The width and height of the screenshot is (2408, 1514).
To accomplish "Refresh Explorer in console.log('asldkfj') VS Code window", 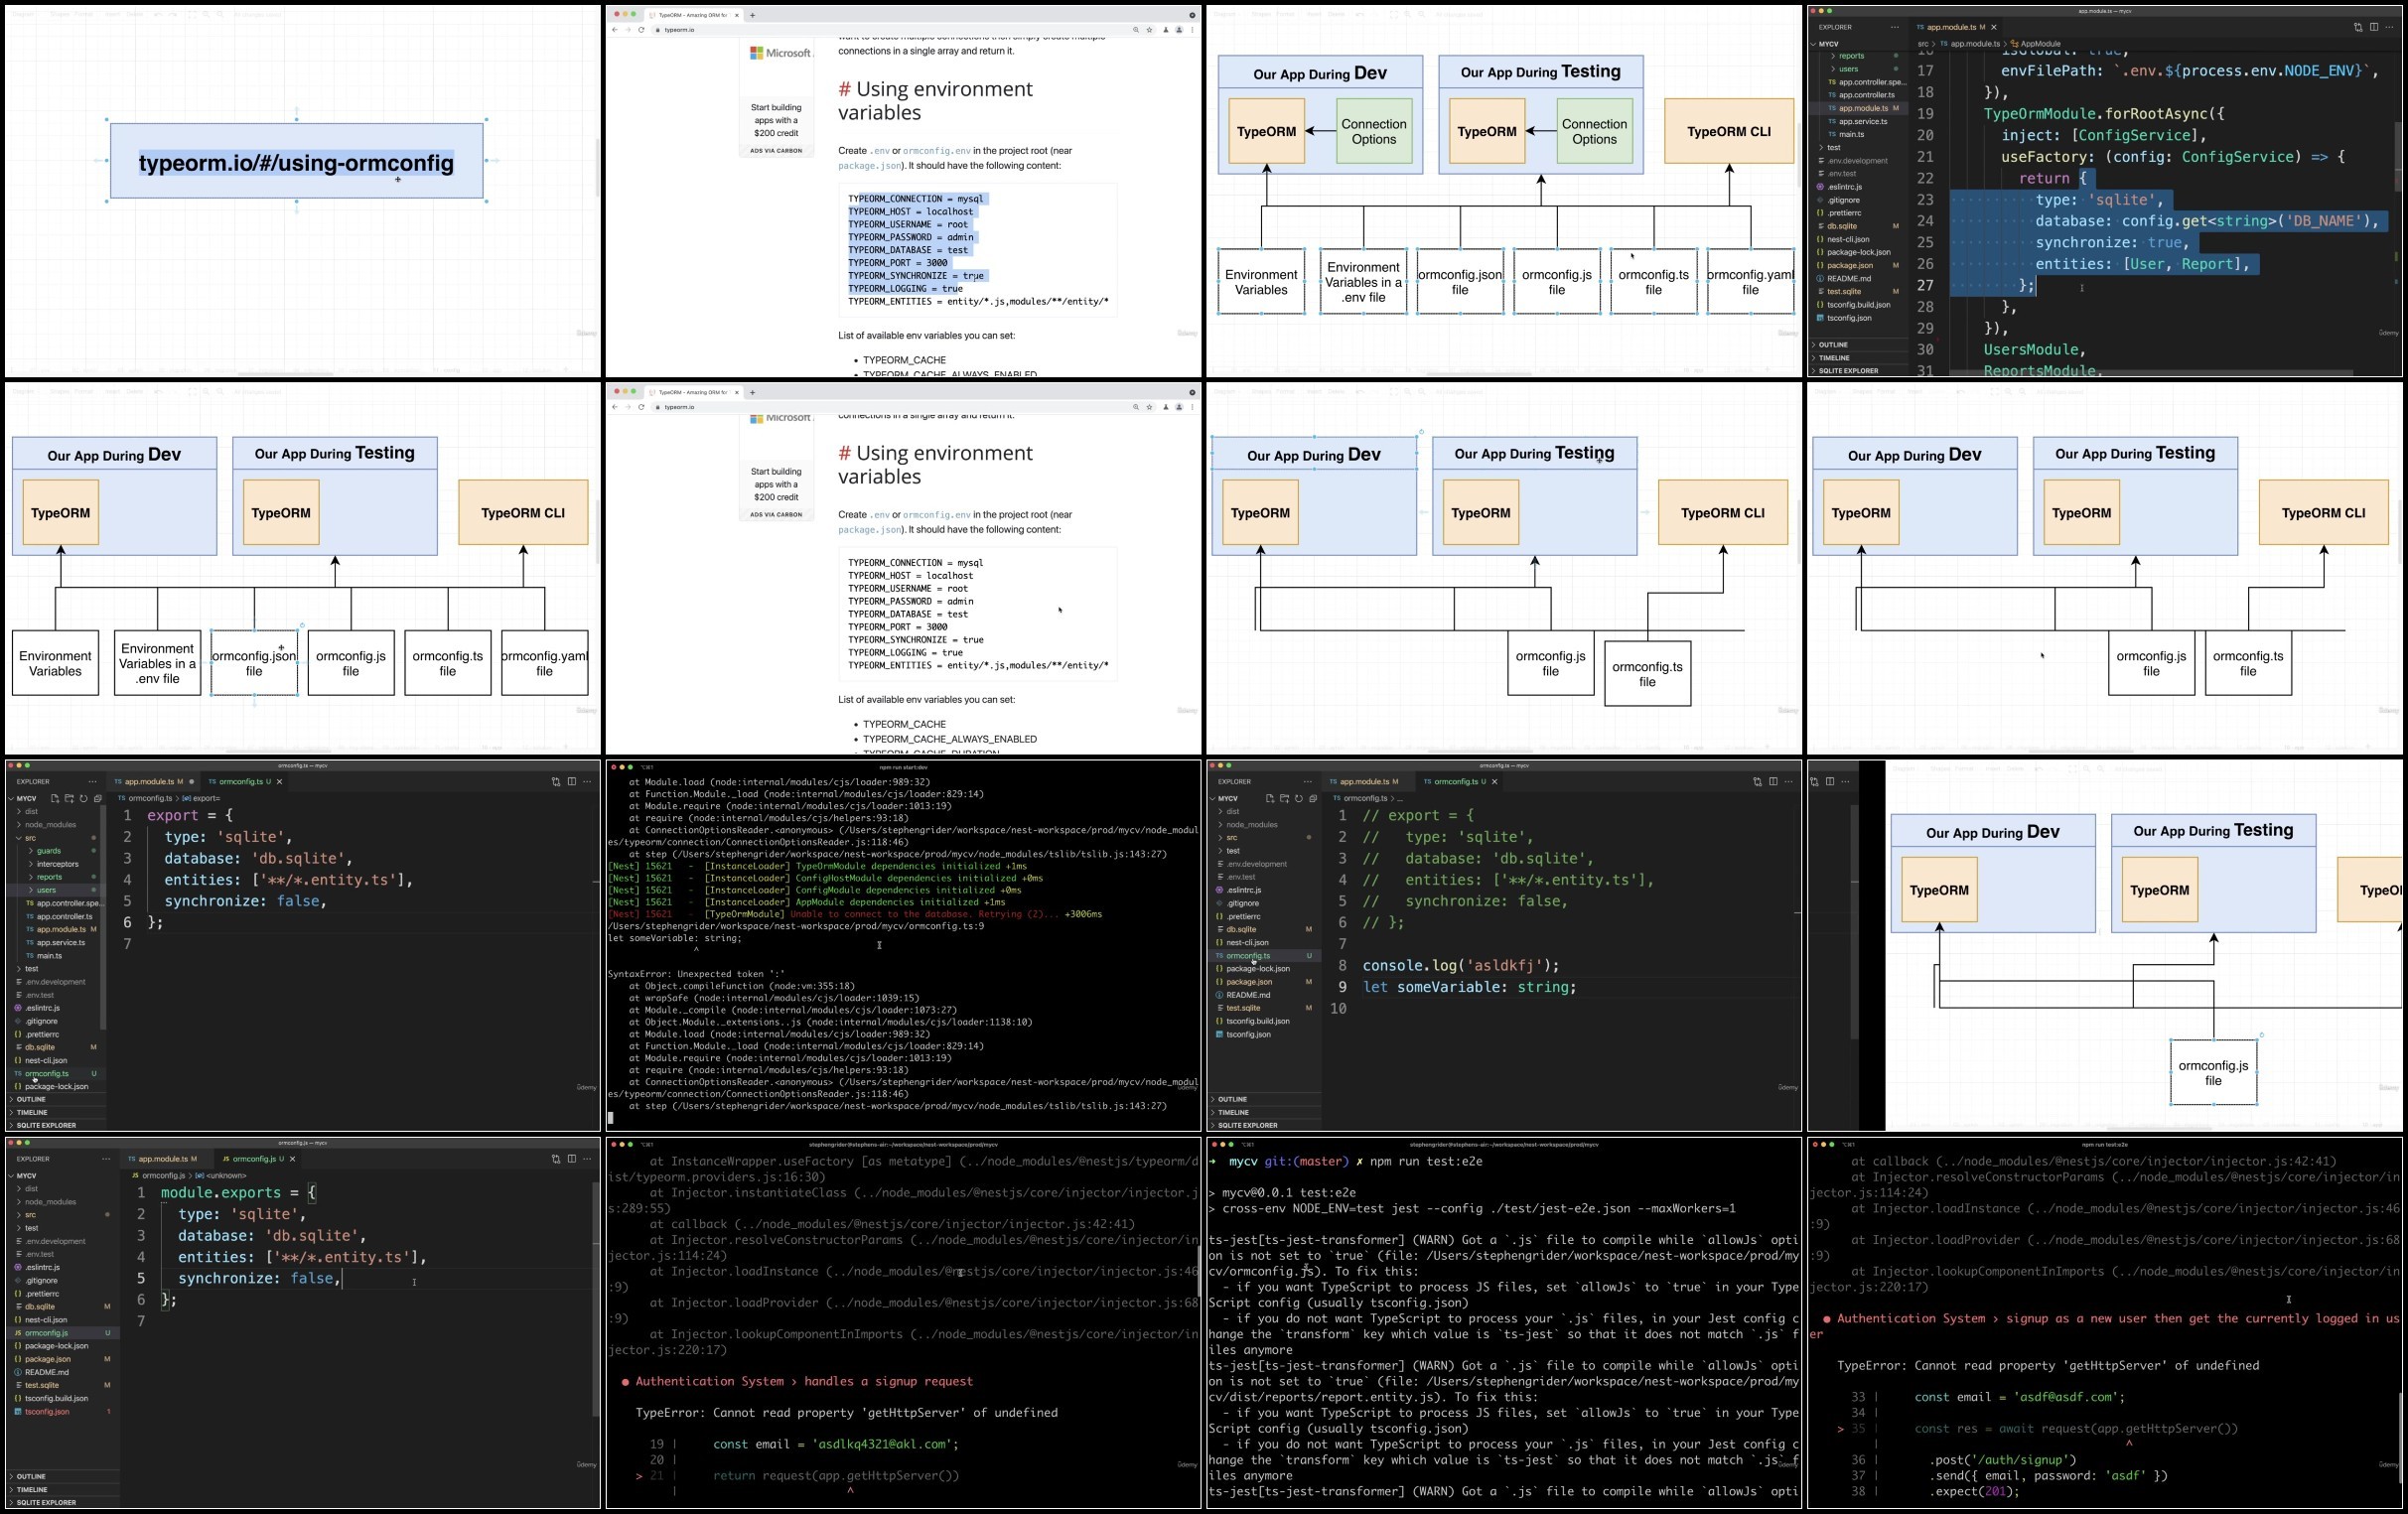I will [x=1298, y=798].
